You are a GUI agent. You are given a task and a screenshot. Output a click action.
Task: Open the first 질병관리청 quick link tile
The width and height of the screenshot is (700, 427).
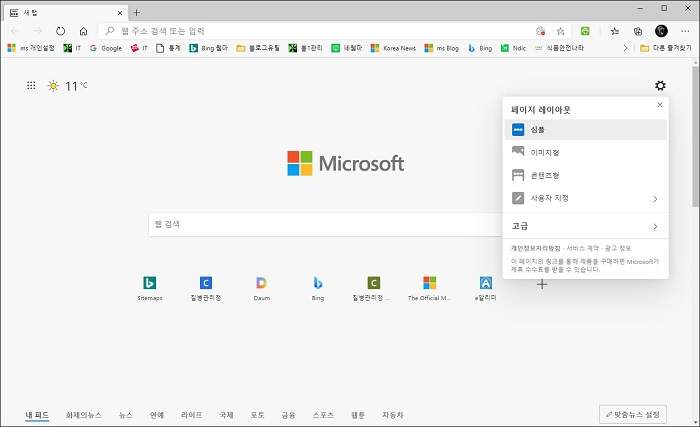click(x=205, y=288)
